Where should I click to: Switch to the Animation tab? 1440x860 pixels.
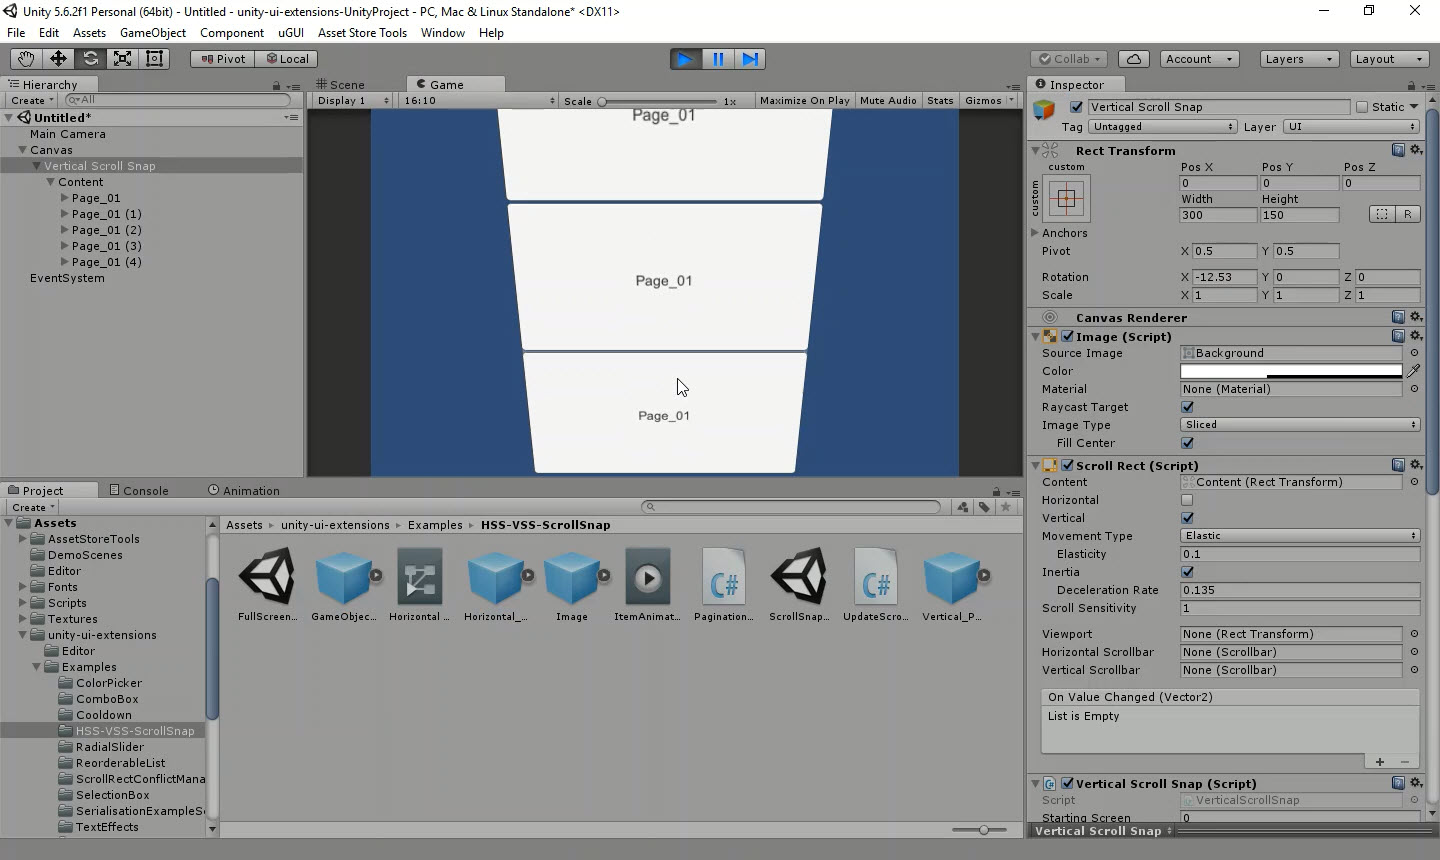pos(244,490)
